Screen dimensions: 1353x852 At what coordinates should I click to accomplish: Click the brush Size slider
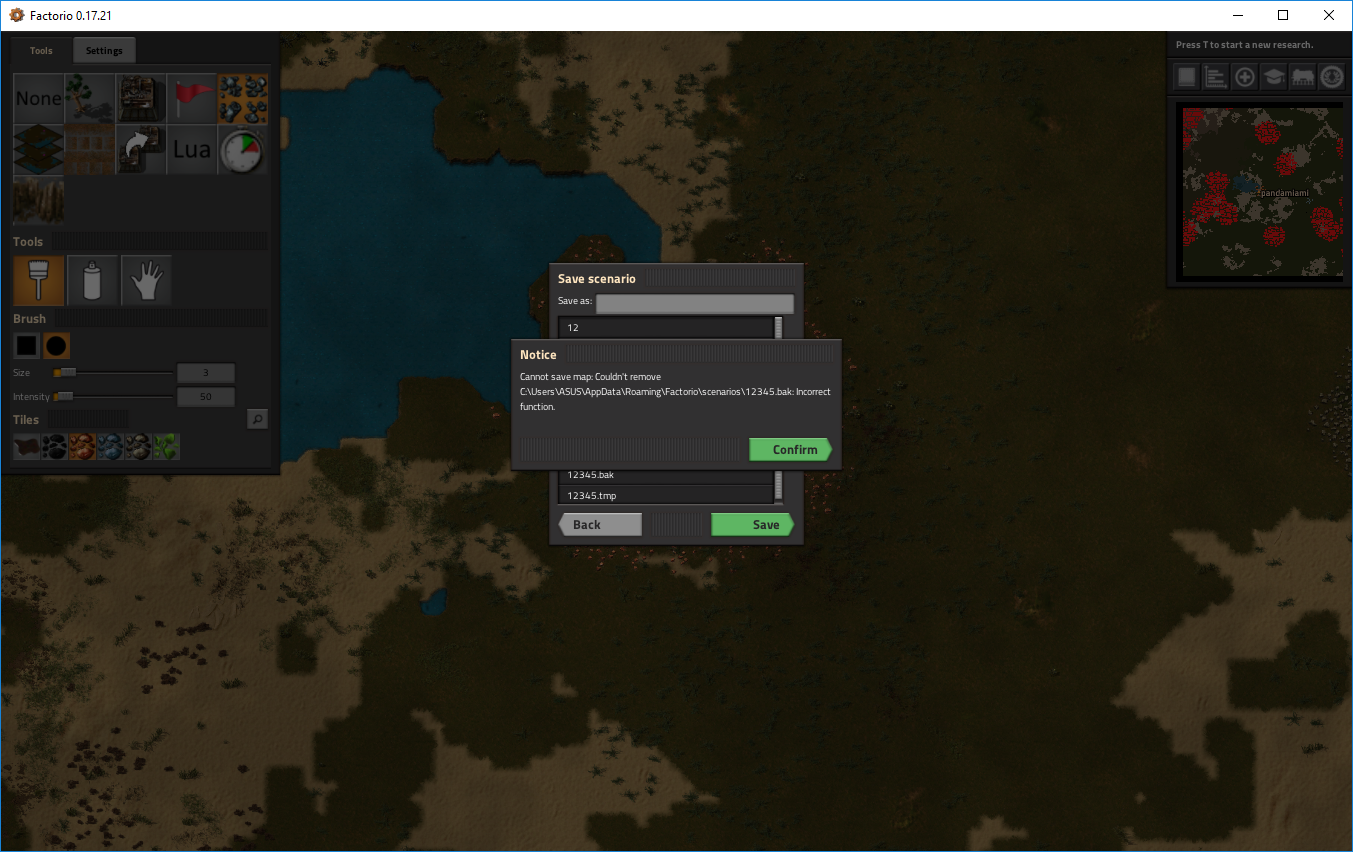click(113, 373)
